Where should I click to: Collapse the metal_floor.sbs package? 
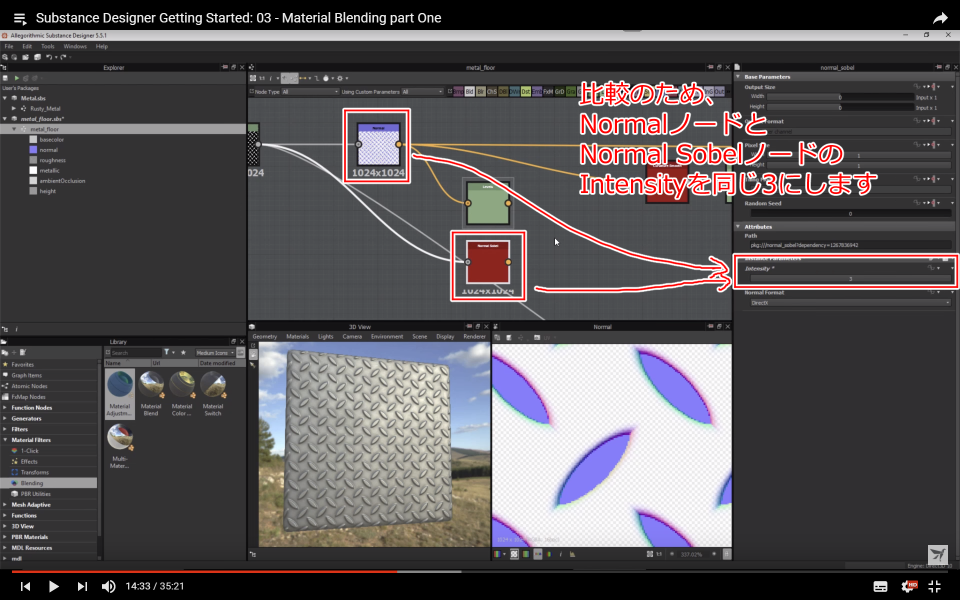[6, 119]
